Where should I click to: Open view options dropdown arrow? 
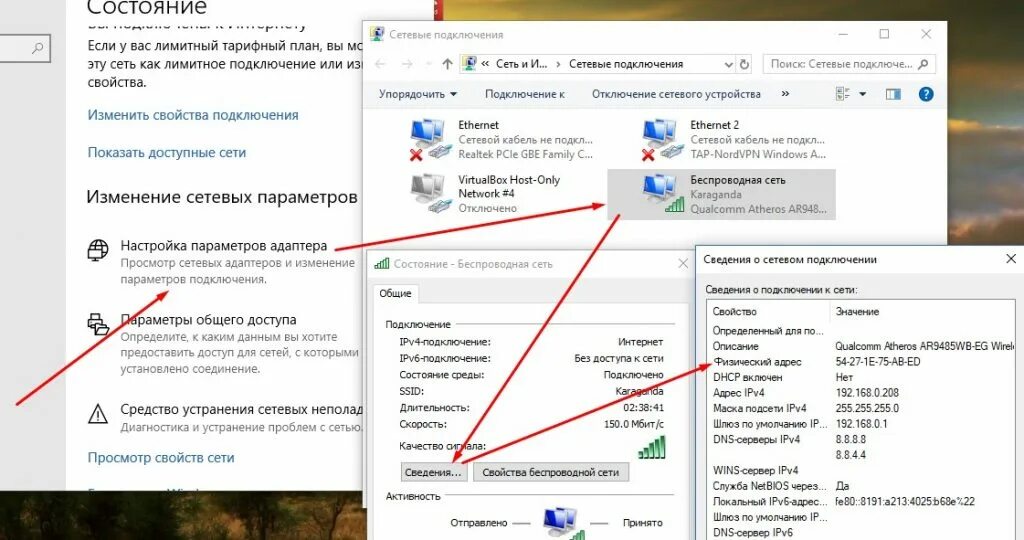click(x=863, y=94)
